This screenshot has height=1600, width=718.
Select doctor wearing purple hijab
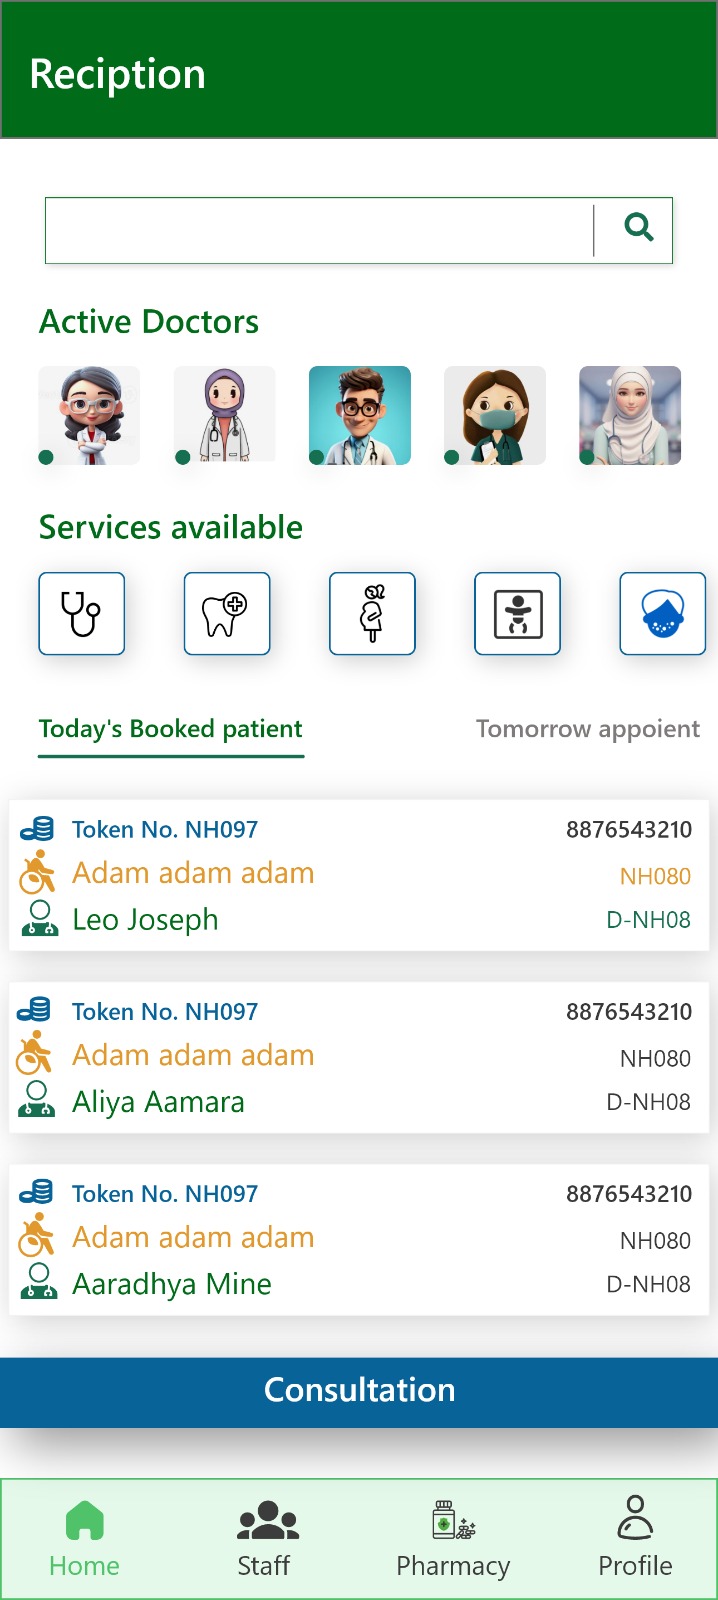point(225,415)
